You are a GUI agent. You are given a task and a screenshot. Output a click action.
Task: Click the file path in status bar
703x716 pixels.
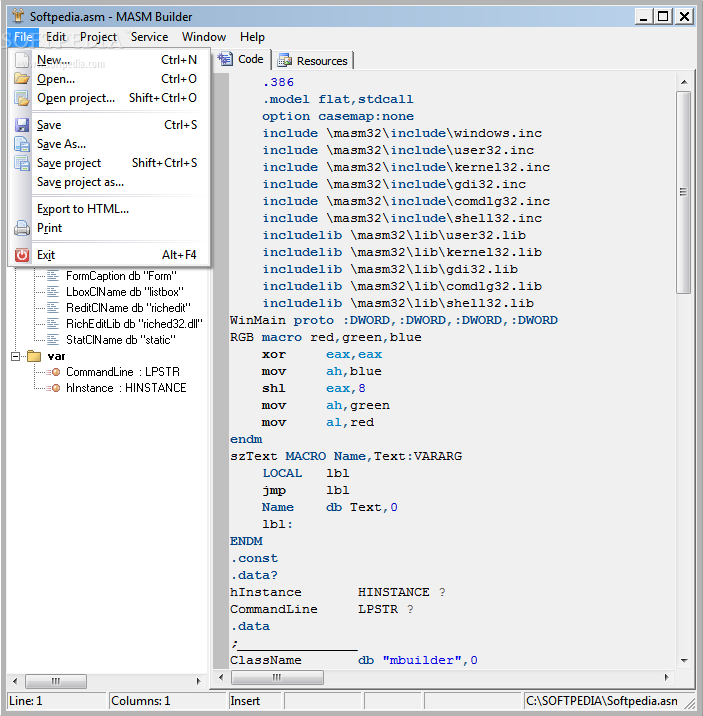pos(601,701)
